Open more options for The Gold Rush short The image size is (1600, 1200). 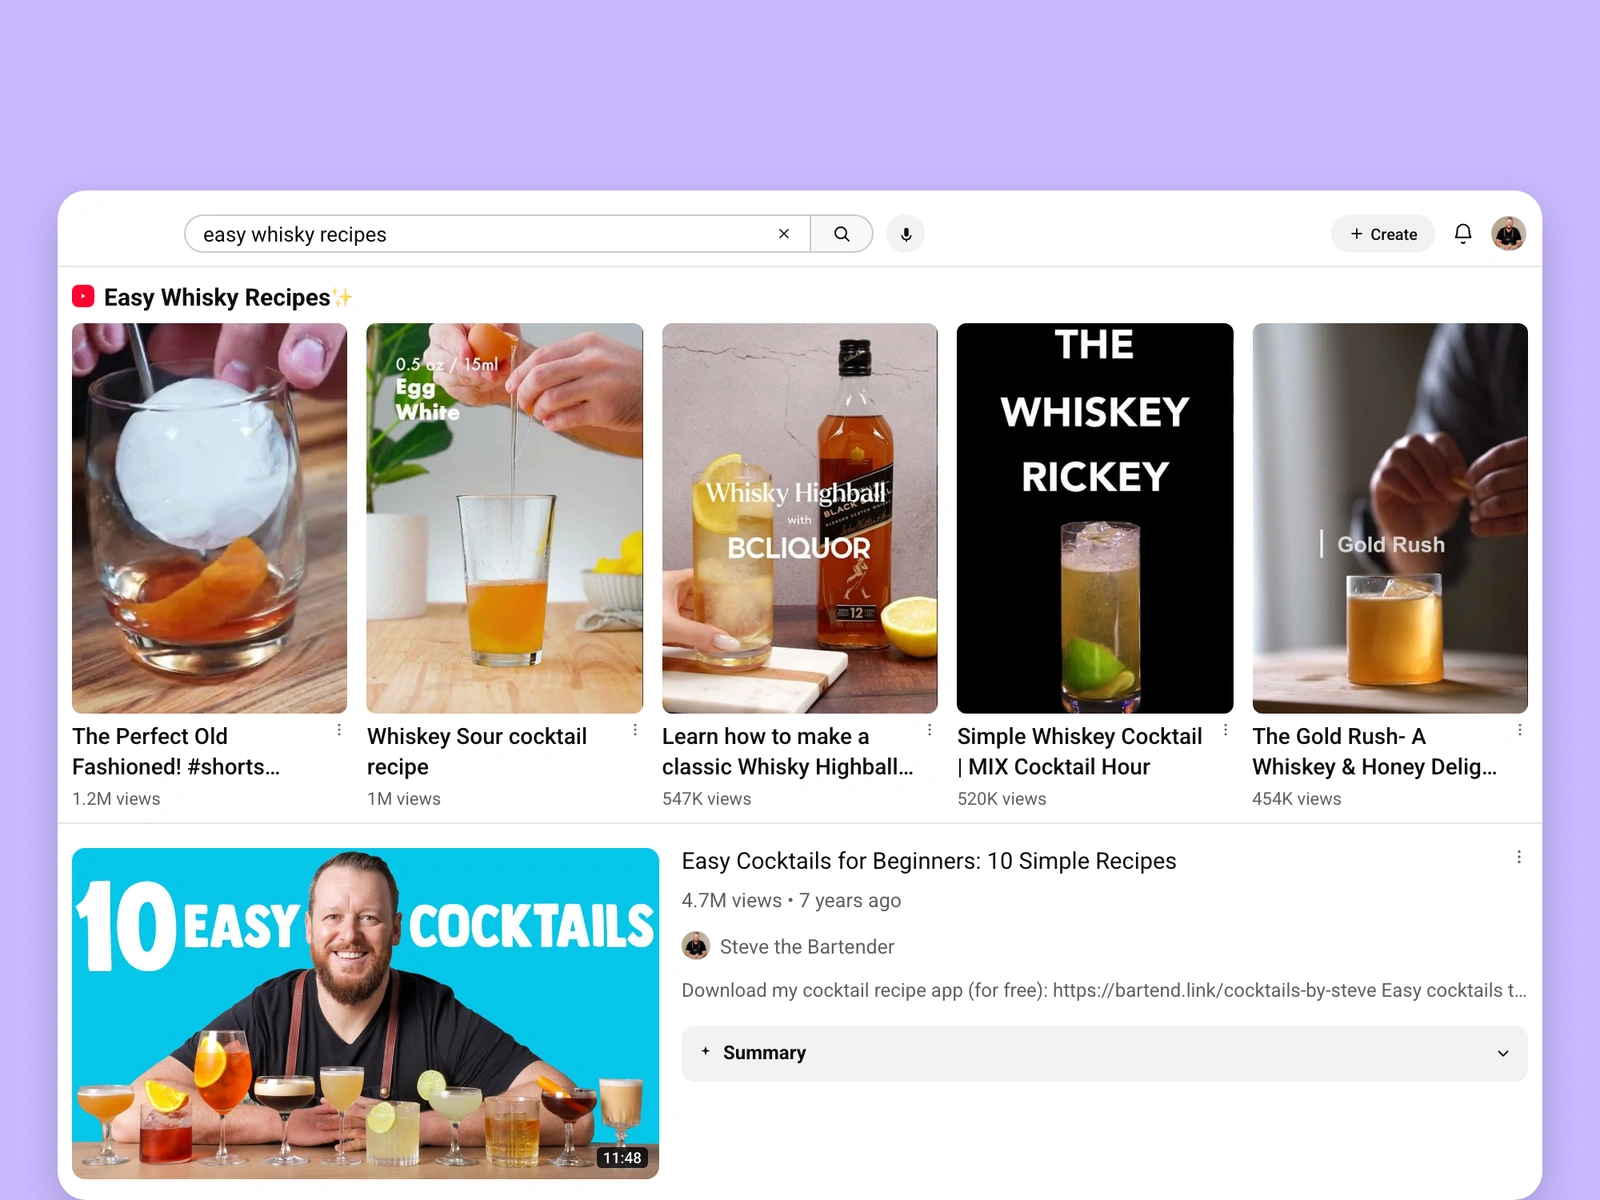[x=1520, y=730]
